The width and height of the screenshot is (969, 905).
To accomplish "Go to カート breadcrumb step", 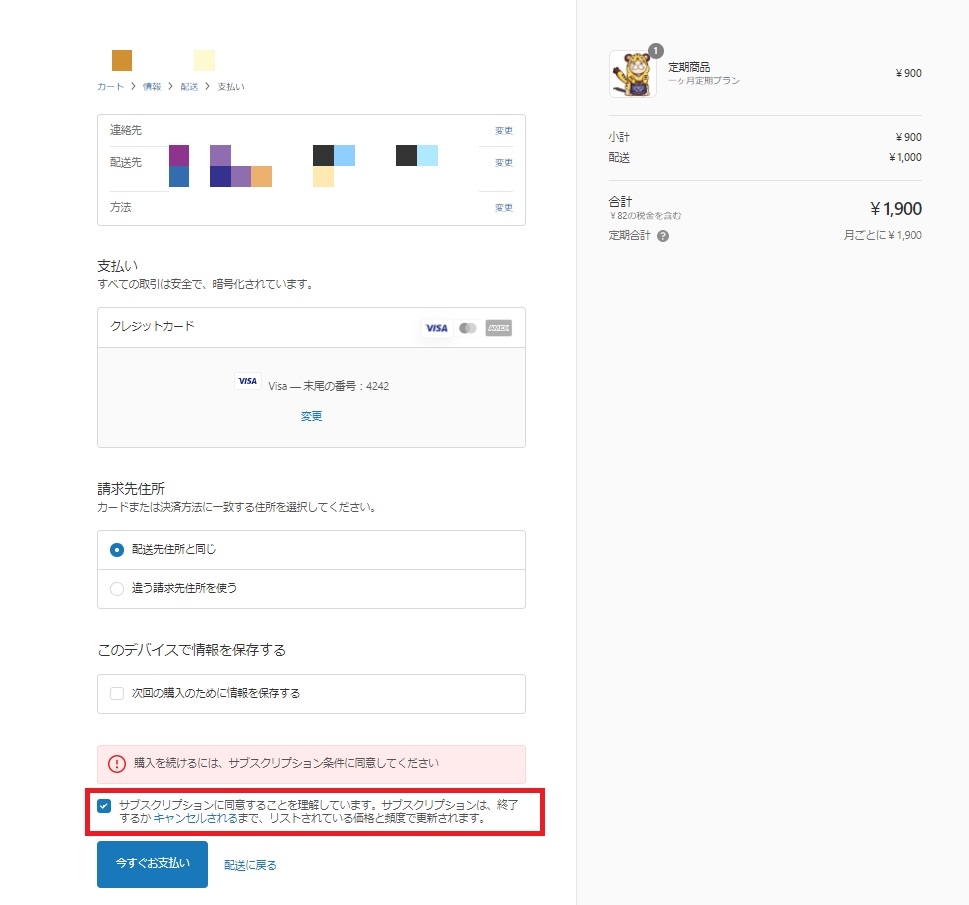I will pos(111,87).
